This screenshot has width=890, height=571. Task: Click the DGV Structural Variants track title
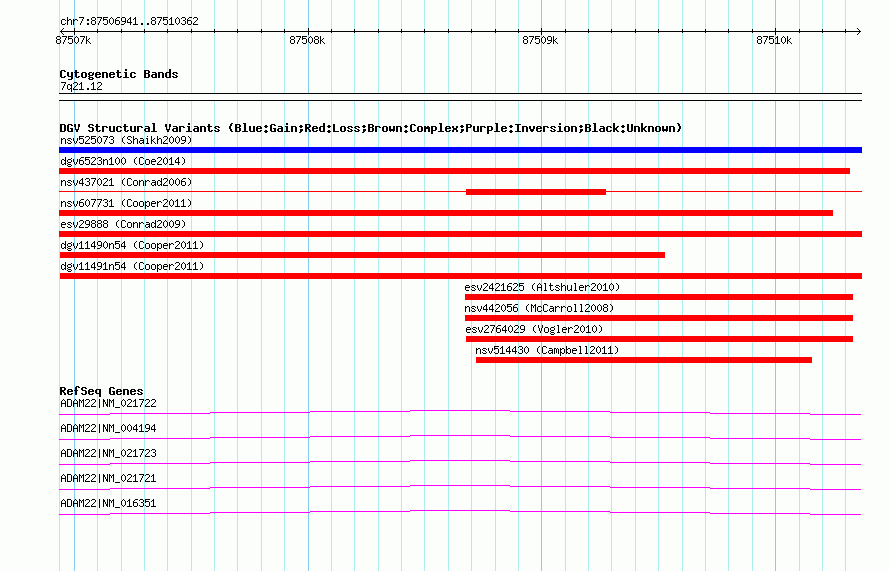[371, 128]
